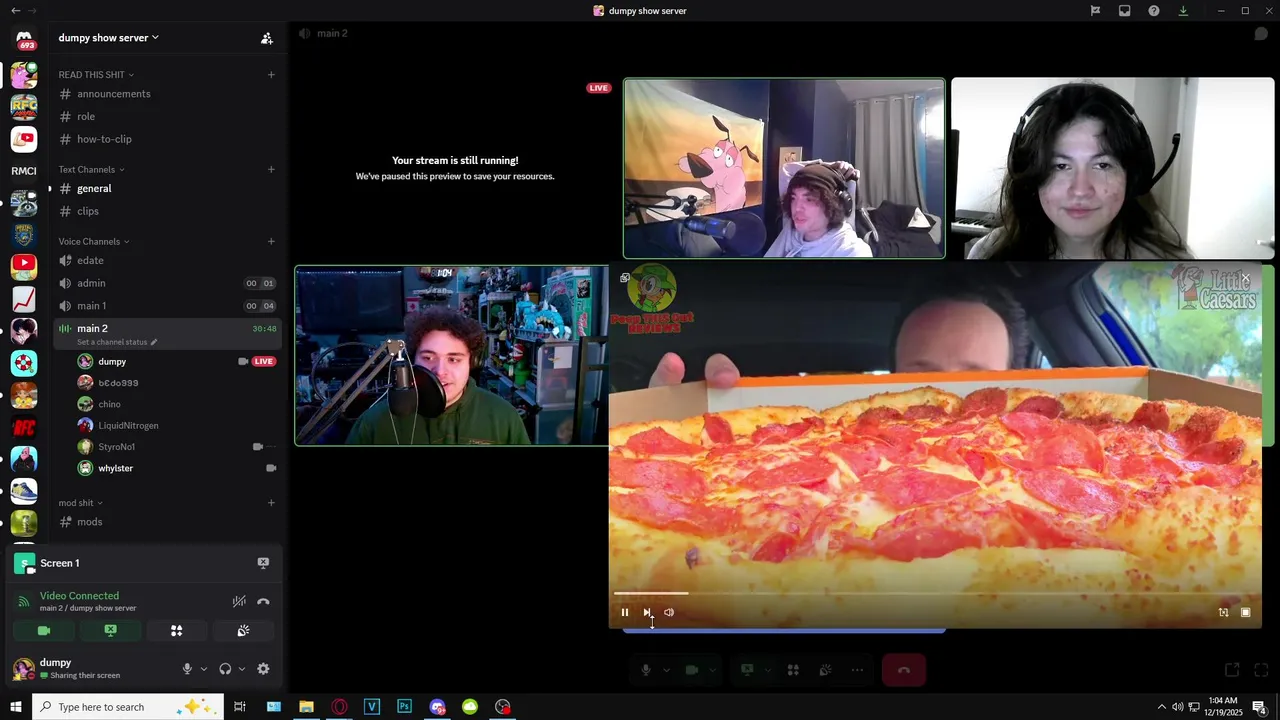Toggle screen share green button in voice panel
The width and height of the screenshot is (1280, 720).
click(x=111, y=630)
